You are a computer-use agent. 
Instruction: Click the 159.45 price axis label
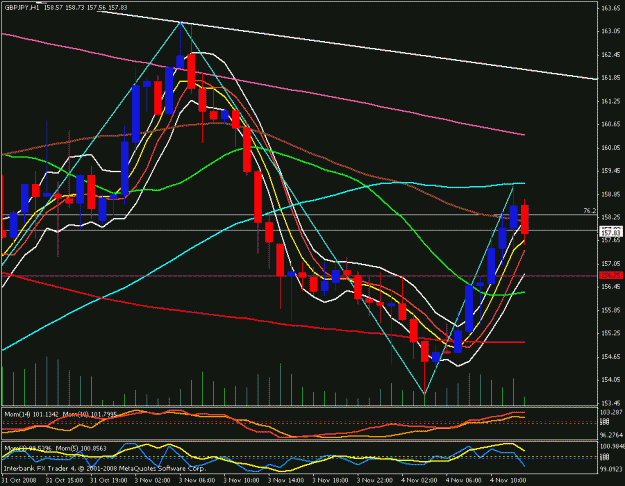click(x=610, y=171)
